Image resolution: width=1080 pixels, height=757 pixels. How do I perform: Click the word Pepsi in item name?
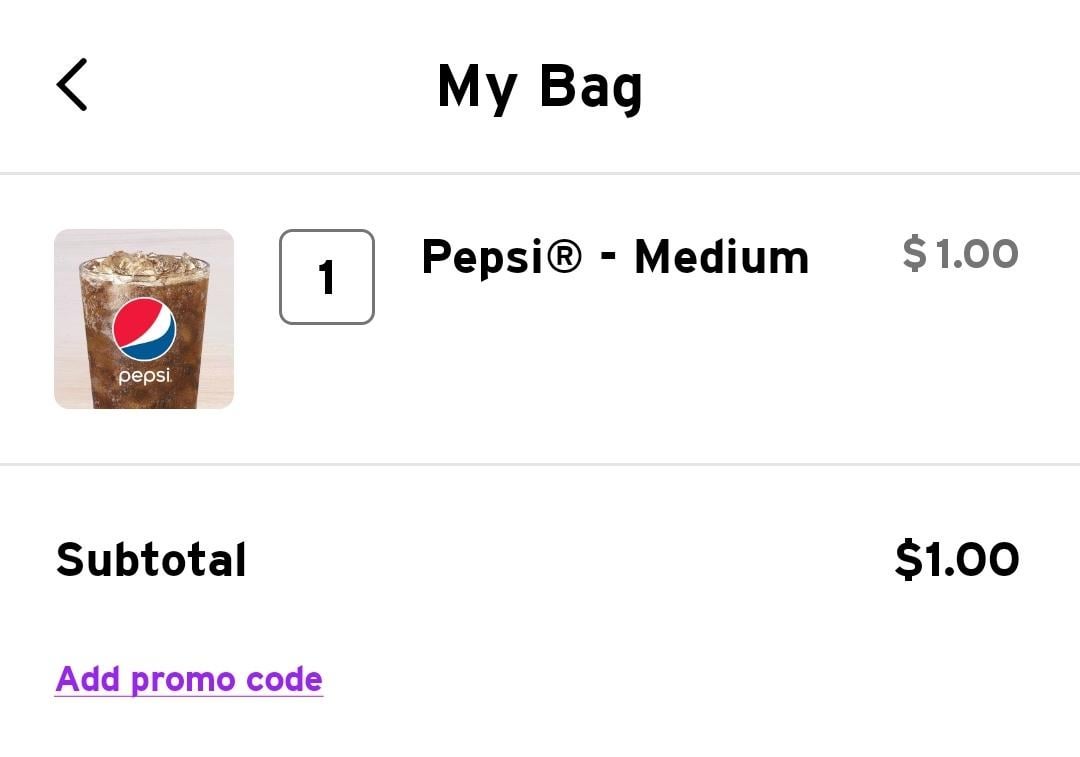click(x=482, y=258)
